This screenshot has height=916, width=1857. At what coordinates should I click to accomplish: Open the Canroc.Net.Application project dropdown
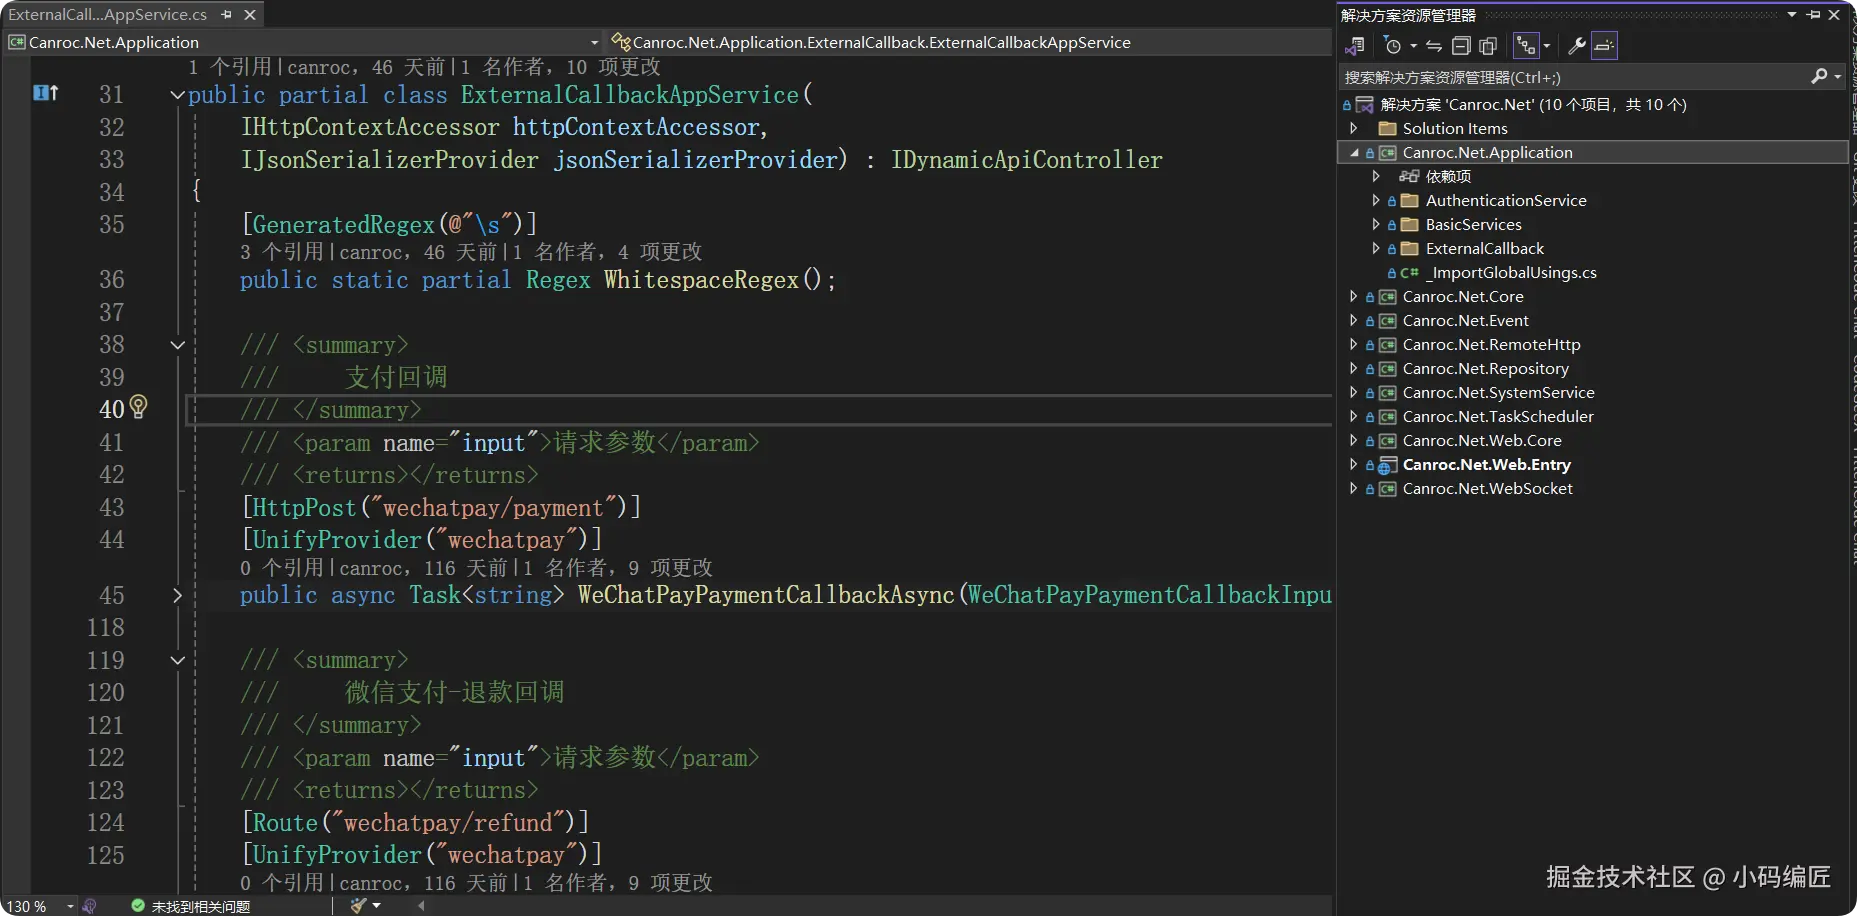coord(594,42)
